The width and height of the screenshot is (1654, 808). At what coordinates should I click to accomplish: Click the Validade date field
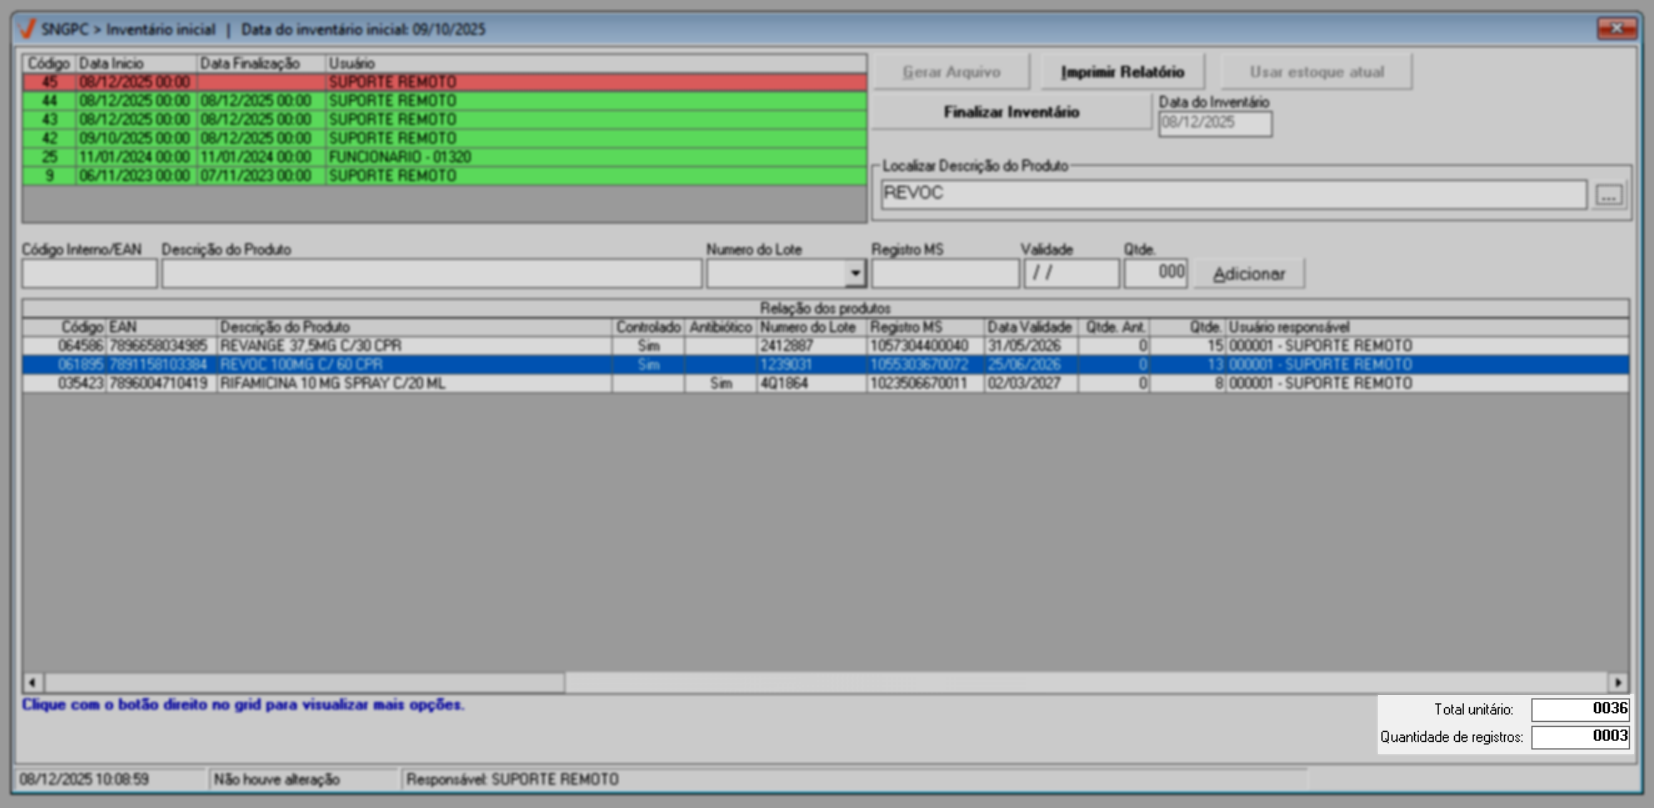(1071, 273)
